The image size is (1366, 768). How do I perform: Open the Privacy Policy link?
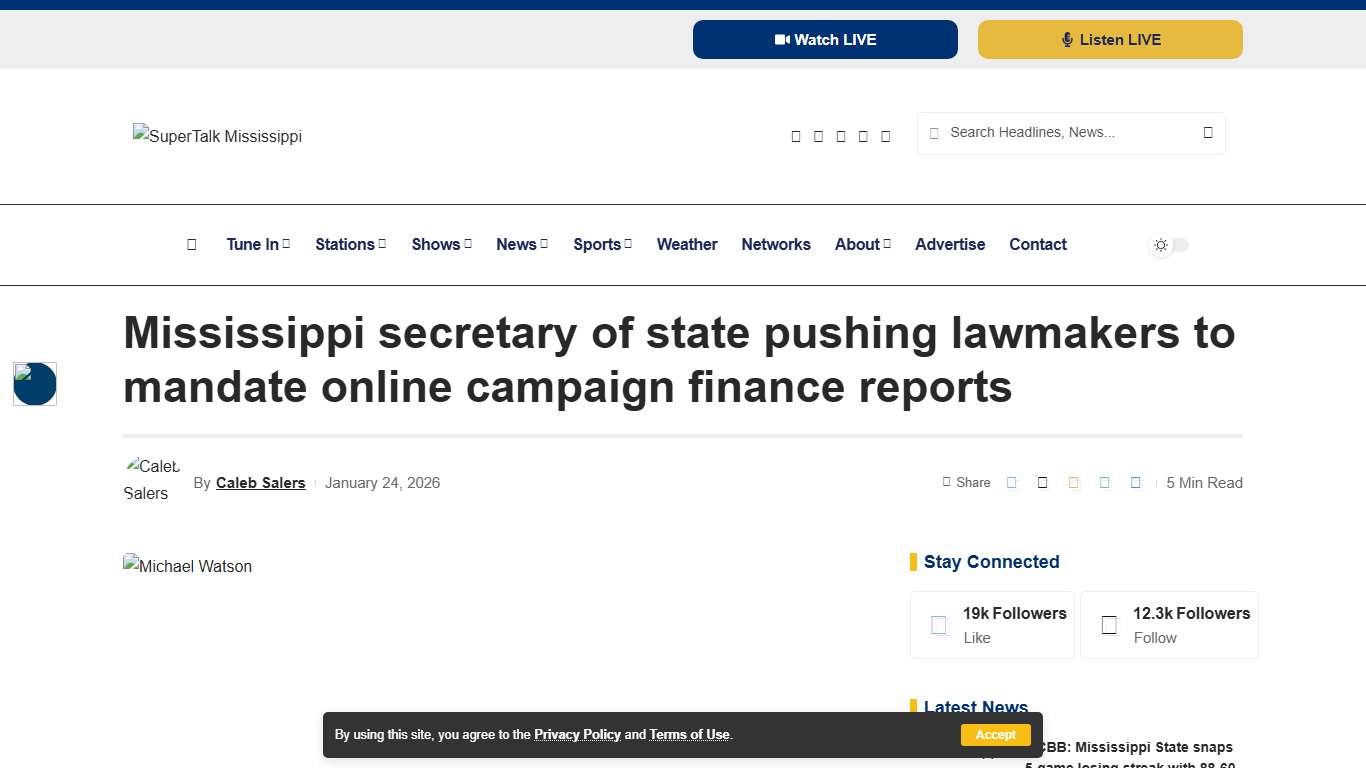coord(577,734)
